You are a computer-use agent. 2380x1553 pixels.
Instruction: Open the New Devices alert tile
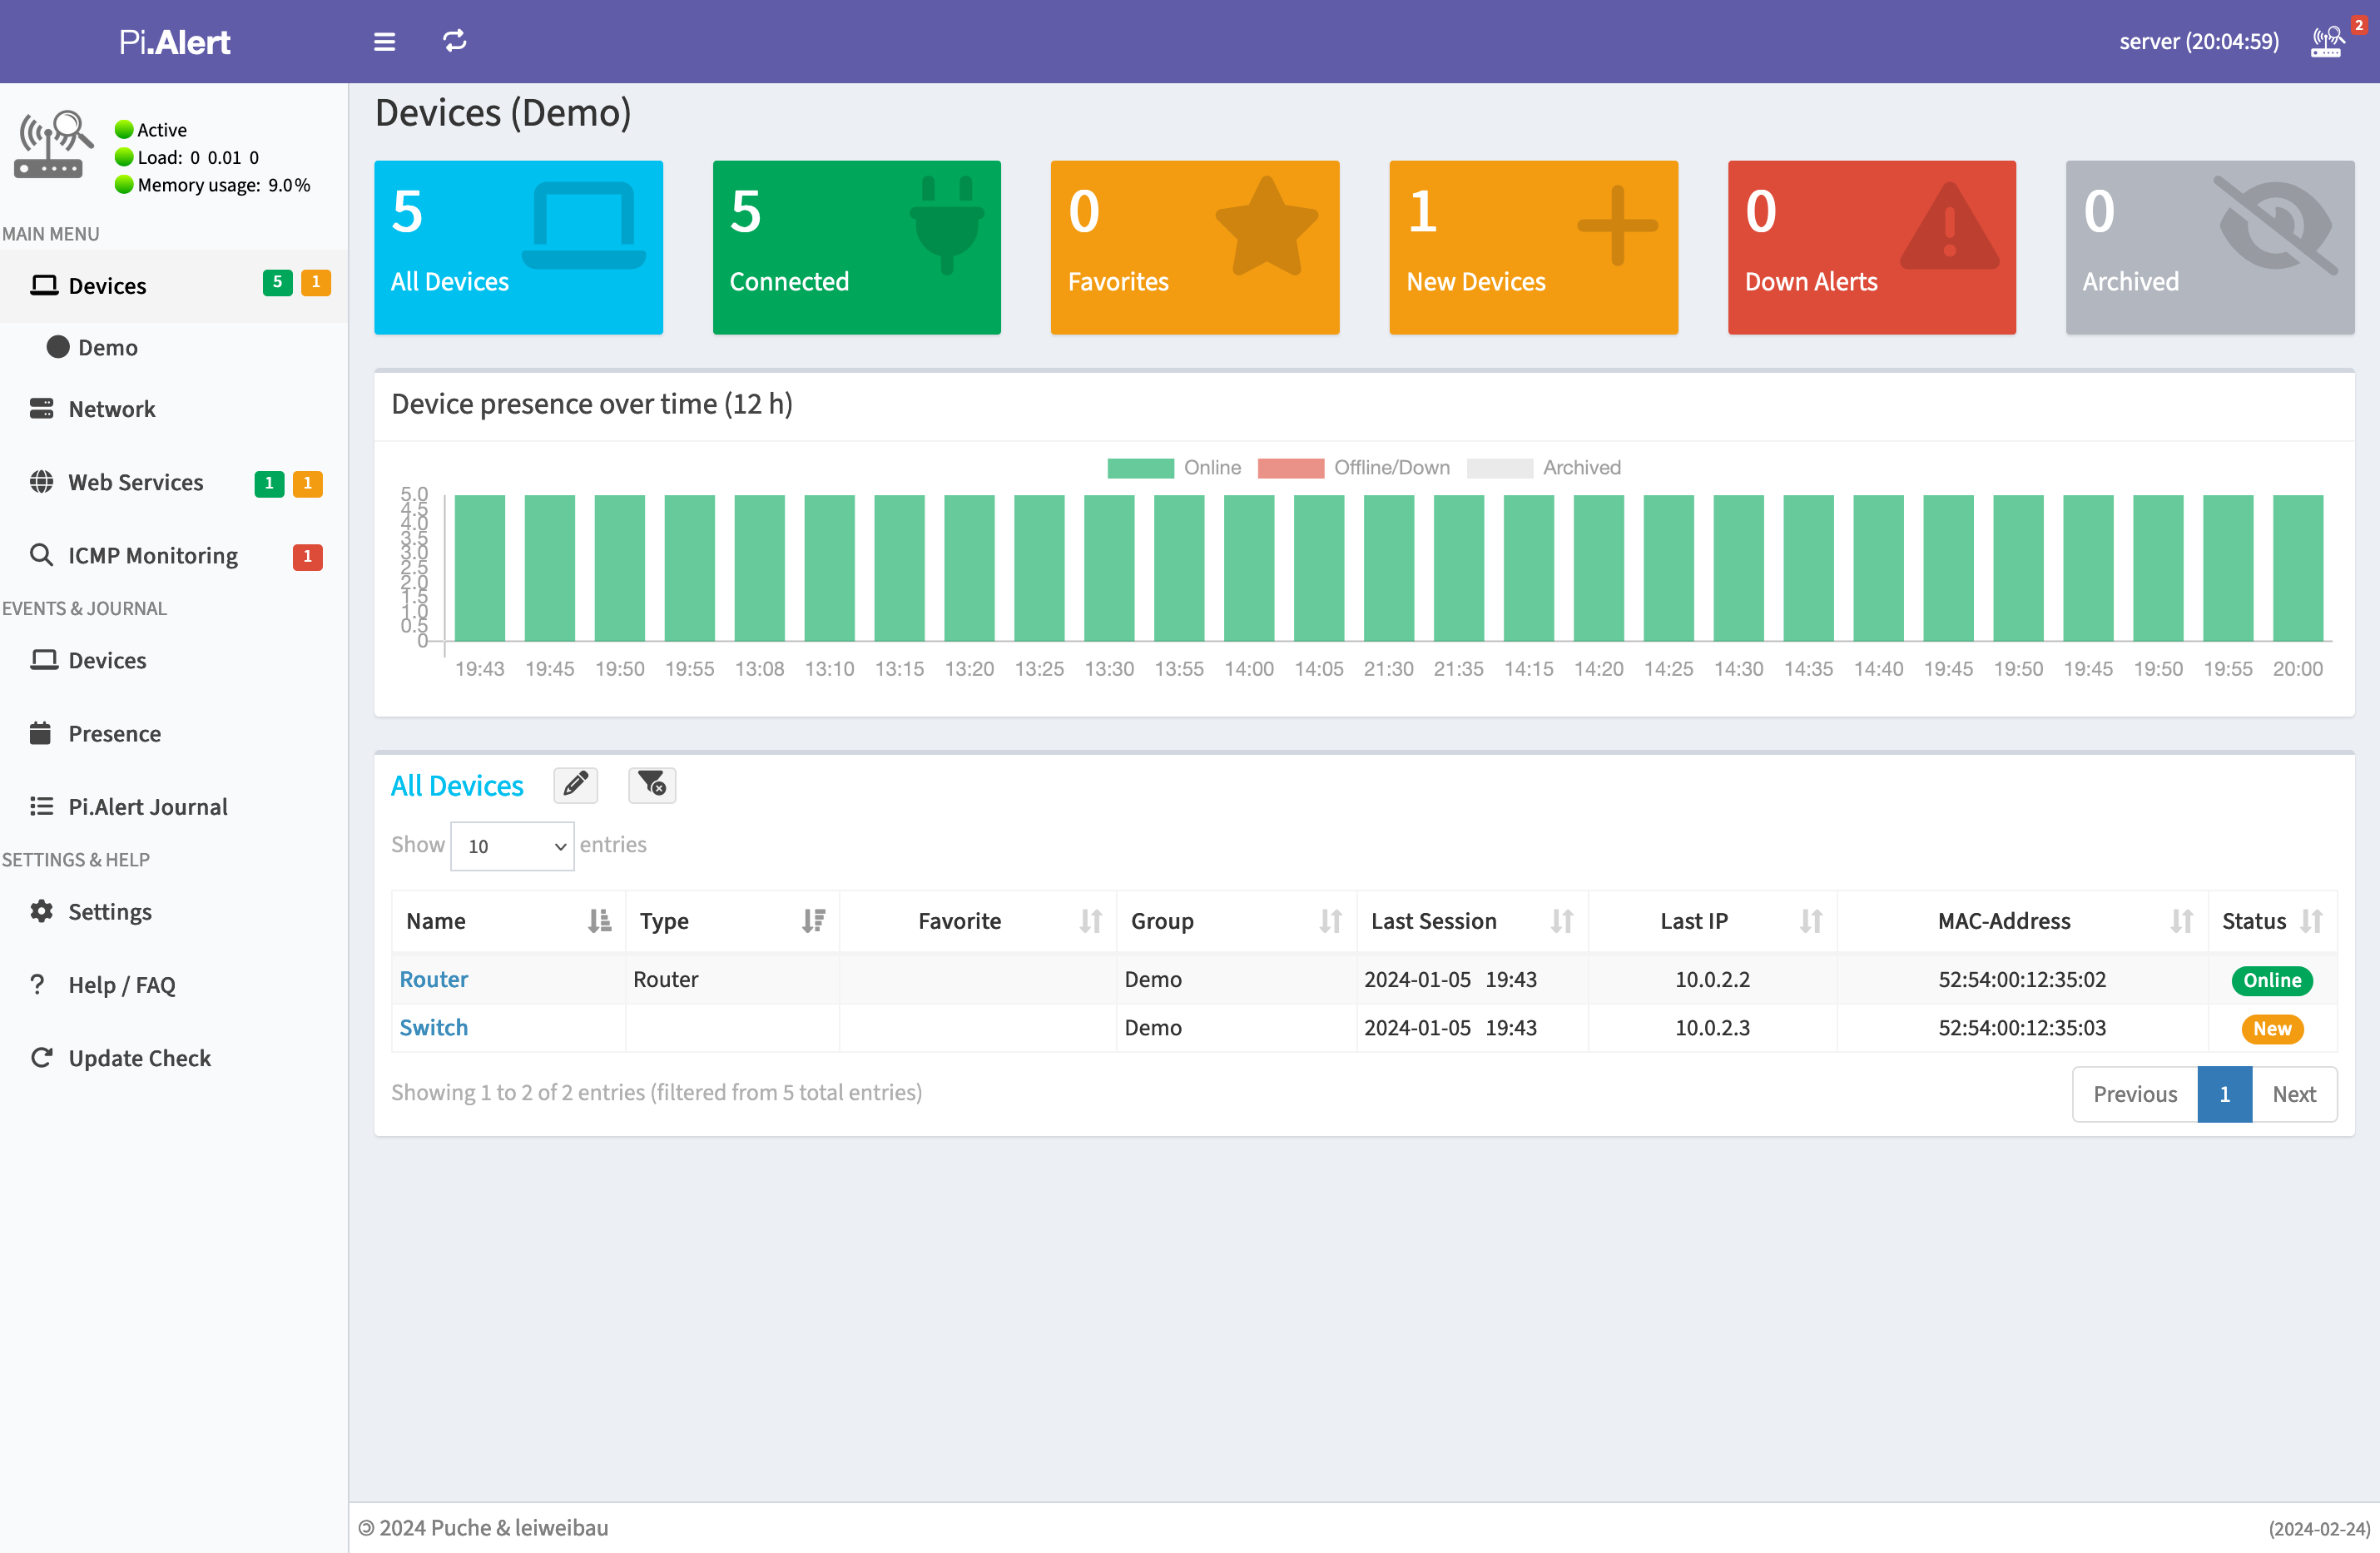pos(1534,248)
